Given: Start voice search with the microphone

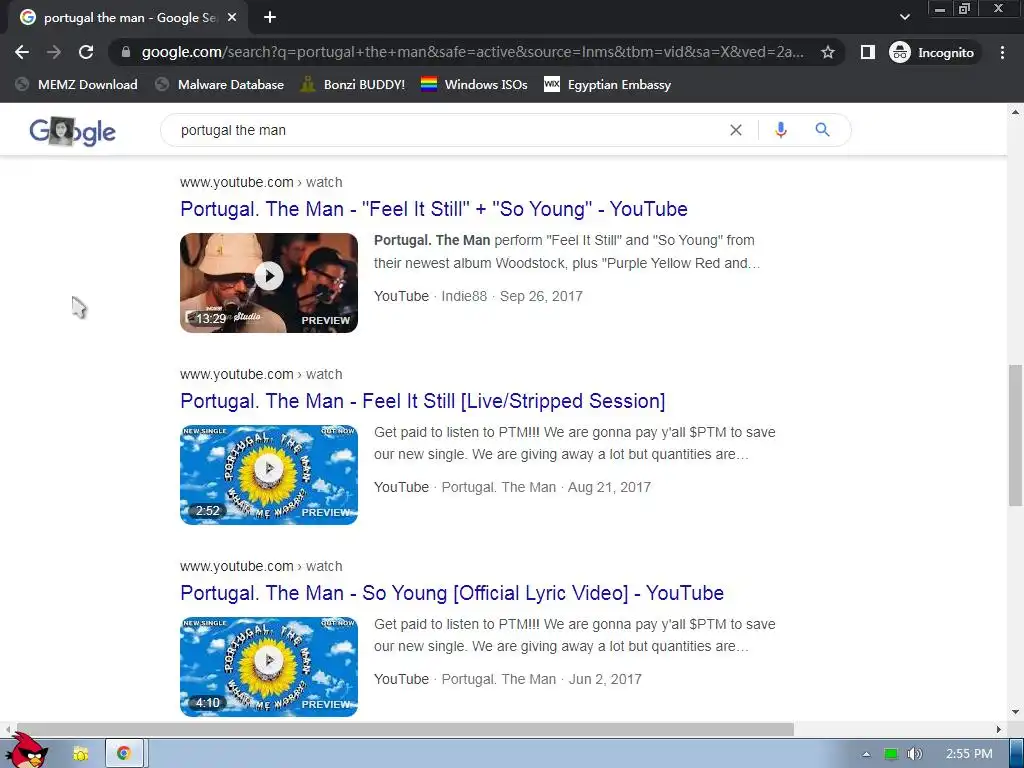Looking at the screenshot, I should (780, 130).
